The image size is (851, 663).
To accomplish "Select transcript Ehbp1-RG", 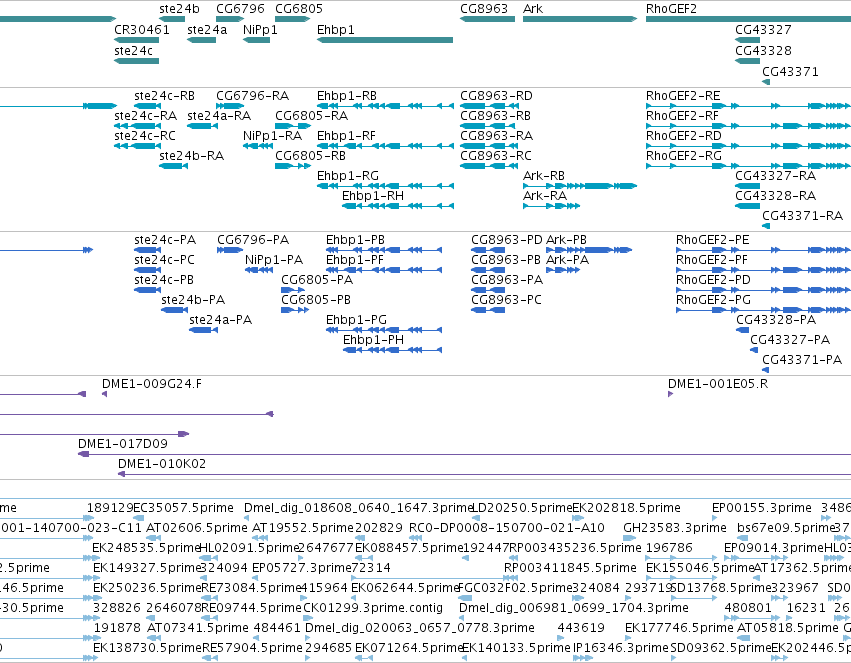I will tap(385, 186).
